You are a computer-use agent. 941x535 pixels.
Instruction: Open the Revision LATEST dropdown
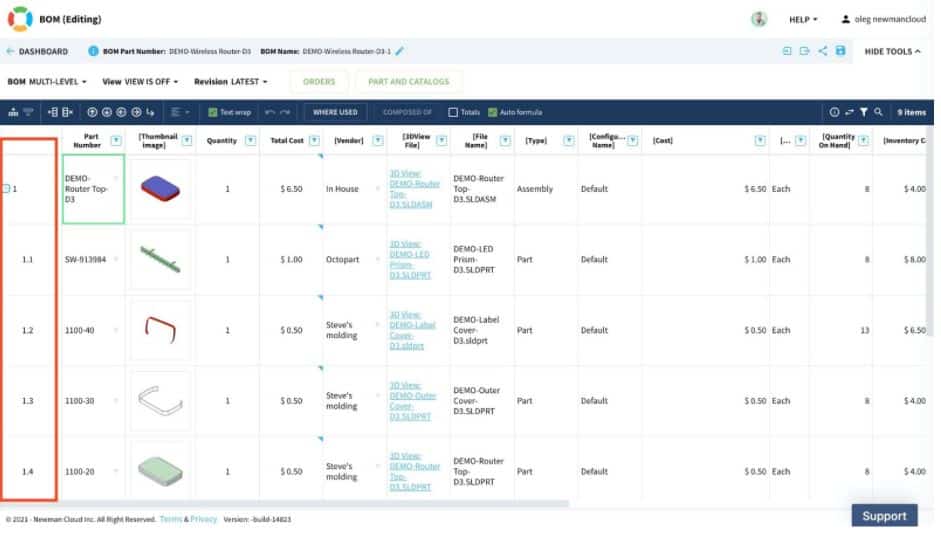pos(231,82)
